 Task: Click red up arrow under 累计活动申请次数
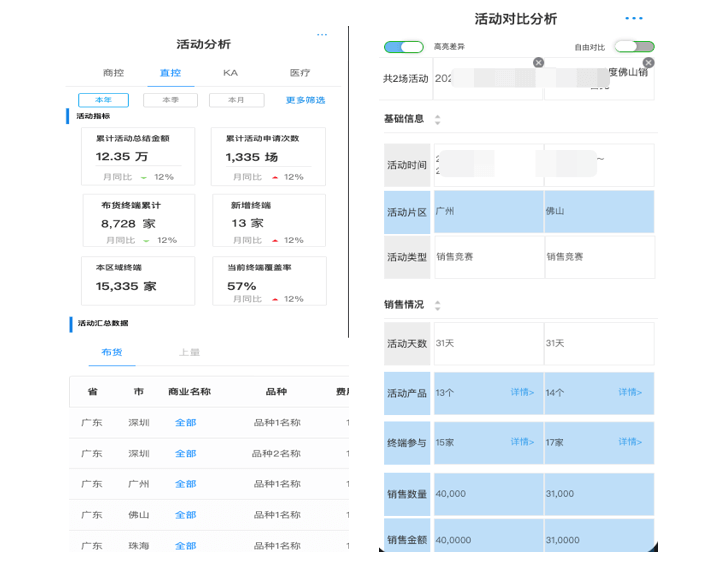[x=275, y=177]
